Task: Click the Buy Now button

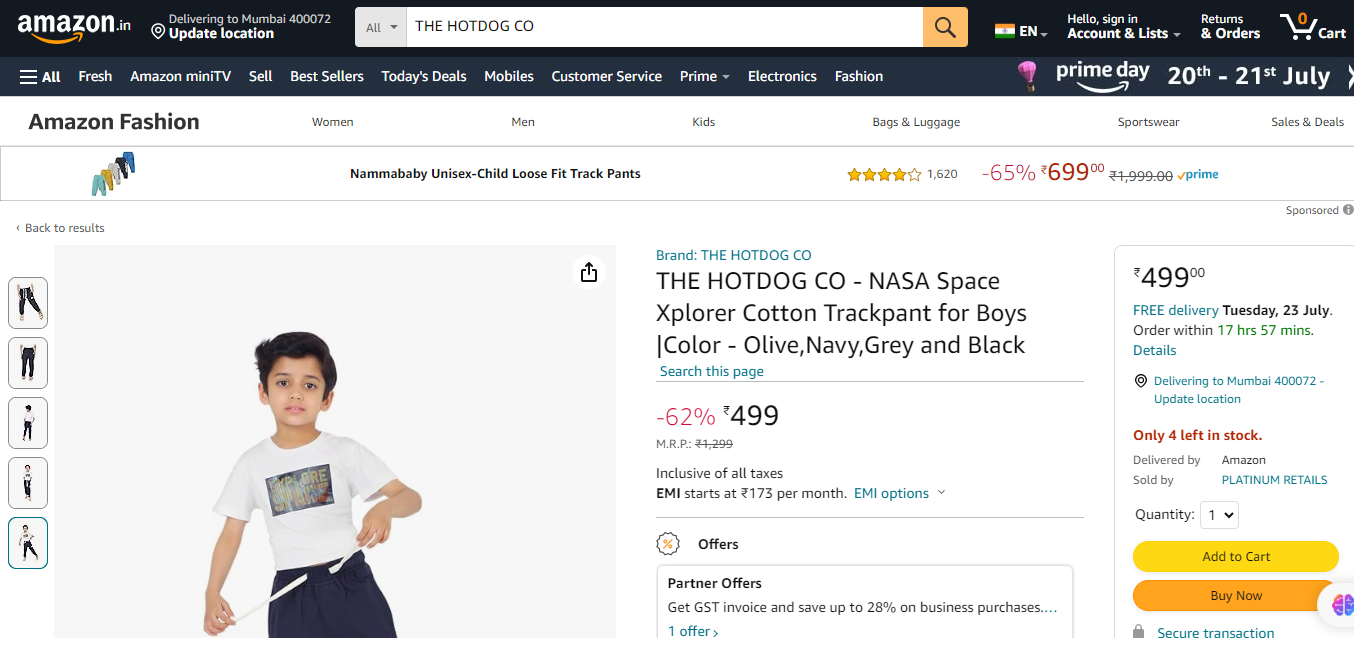Action: click(1235, 596)
